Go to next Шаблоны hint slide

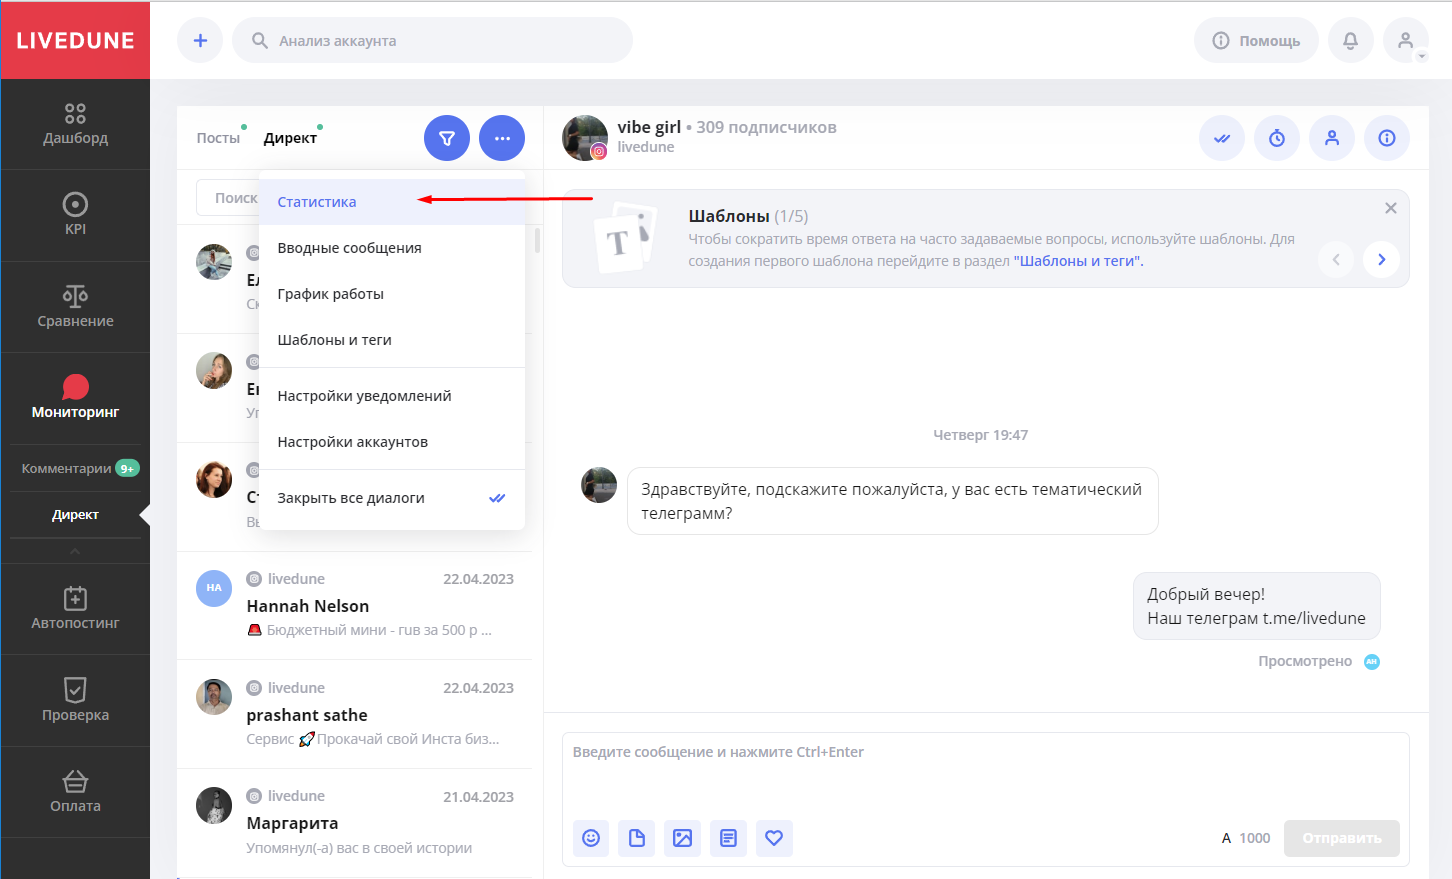pos(1382,259)
